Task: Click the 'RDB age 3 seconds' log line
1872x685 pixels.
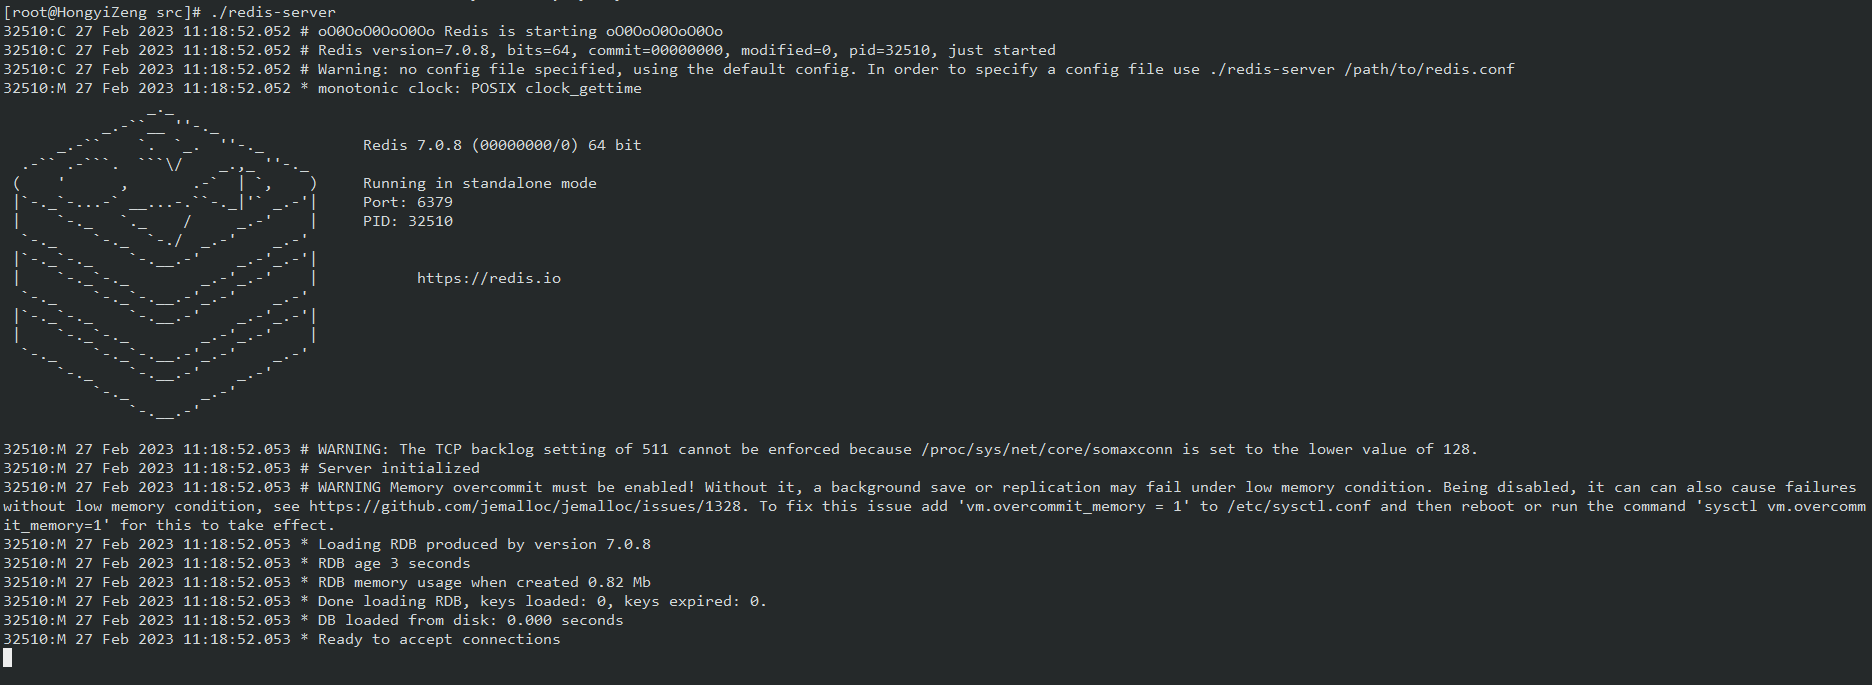Action: [393, 563]
